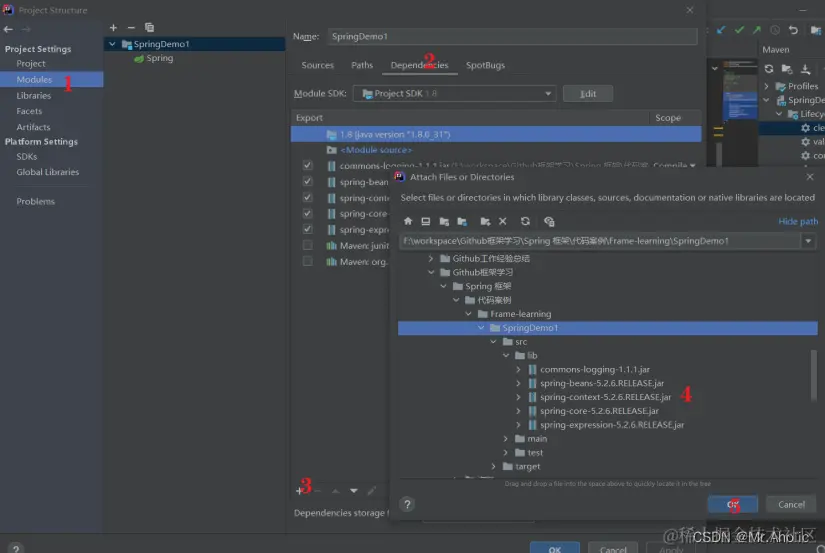Click the remove module minus icon
This screenshot has height=553, width=825.
point(131,27)
